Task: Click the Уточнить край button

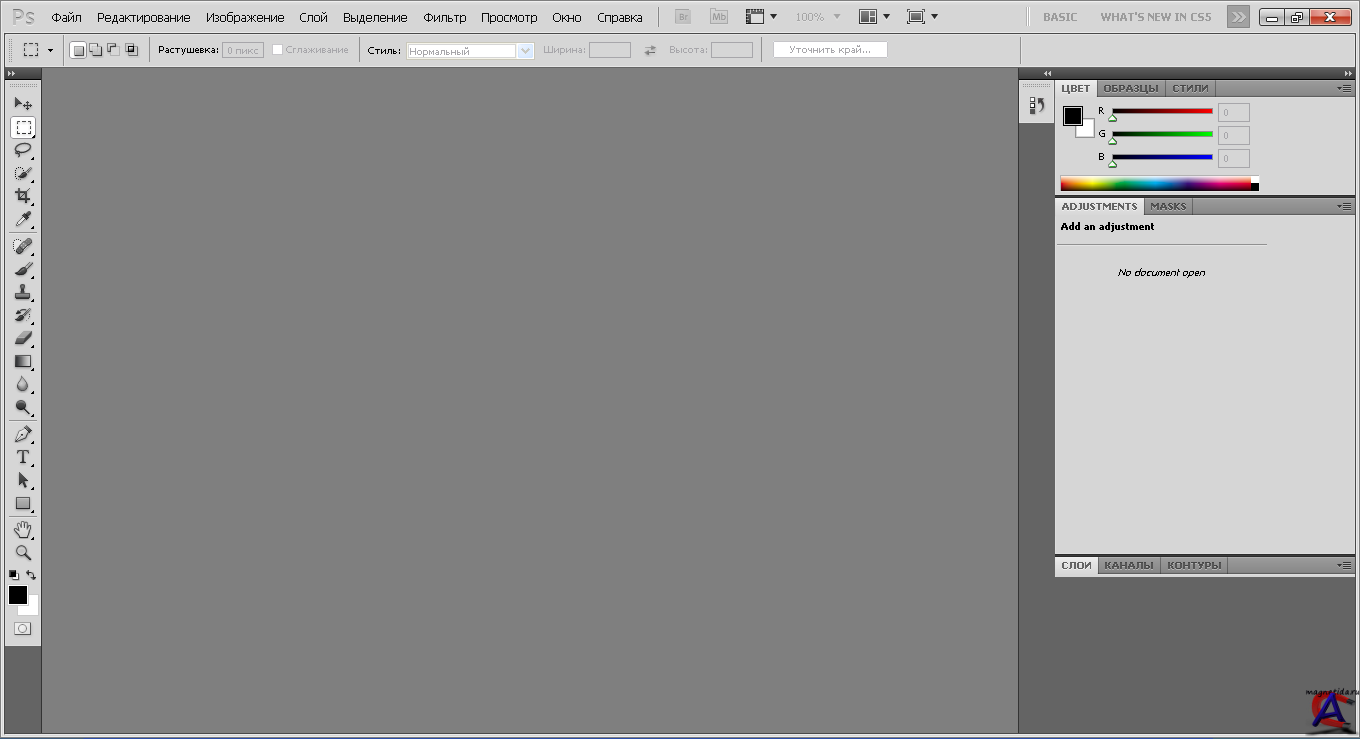Action: [829, 50]
